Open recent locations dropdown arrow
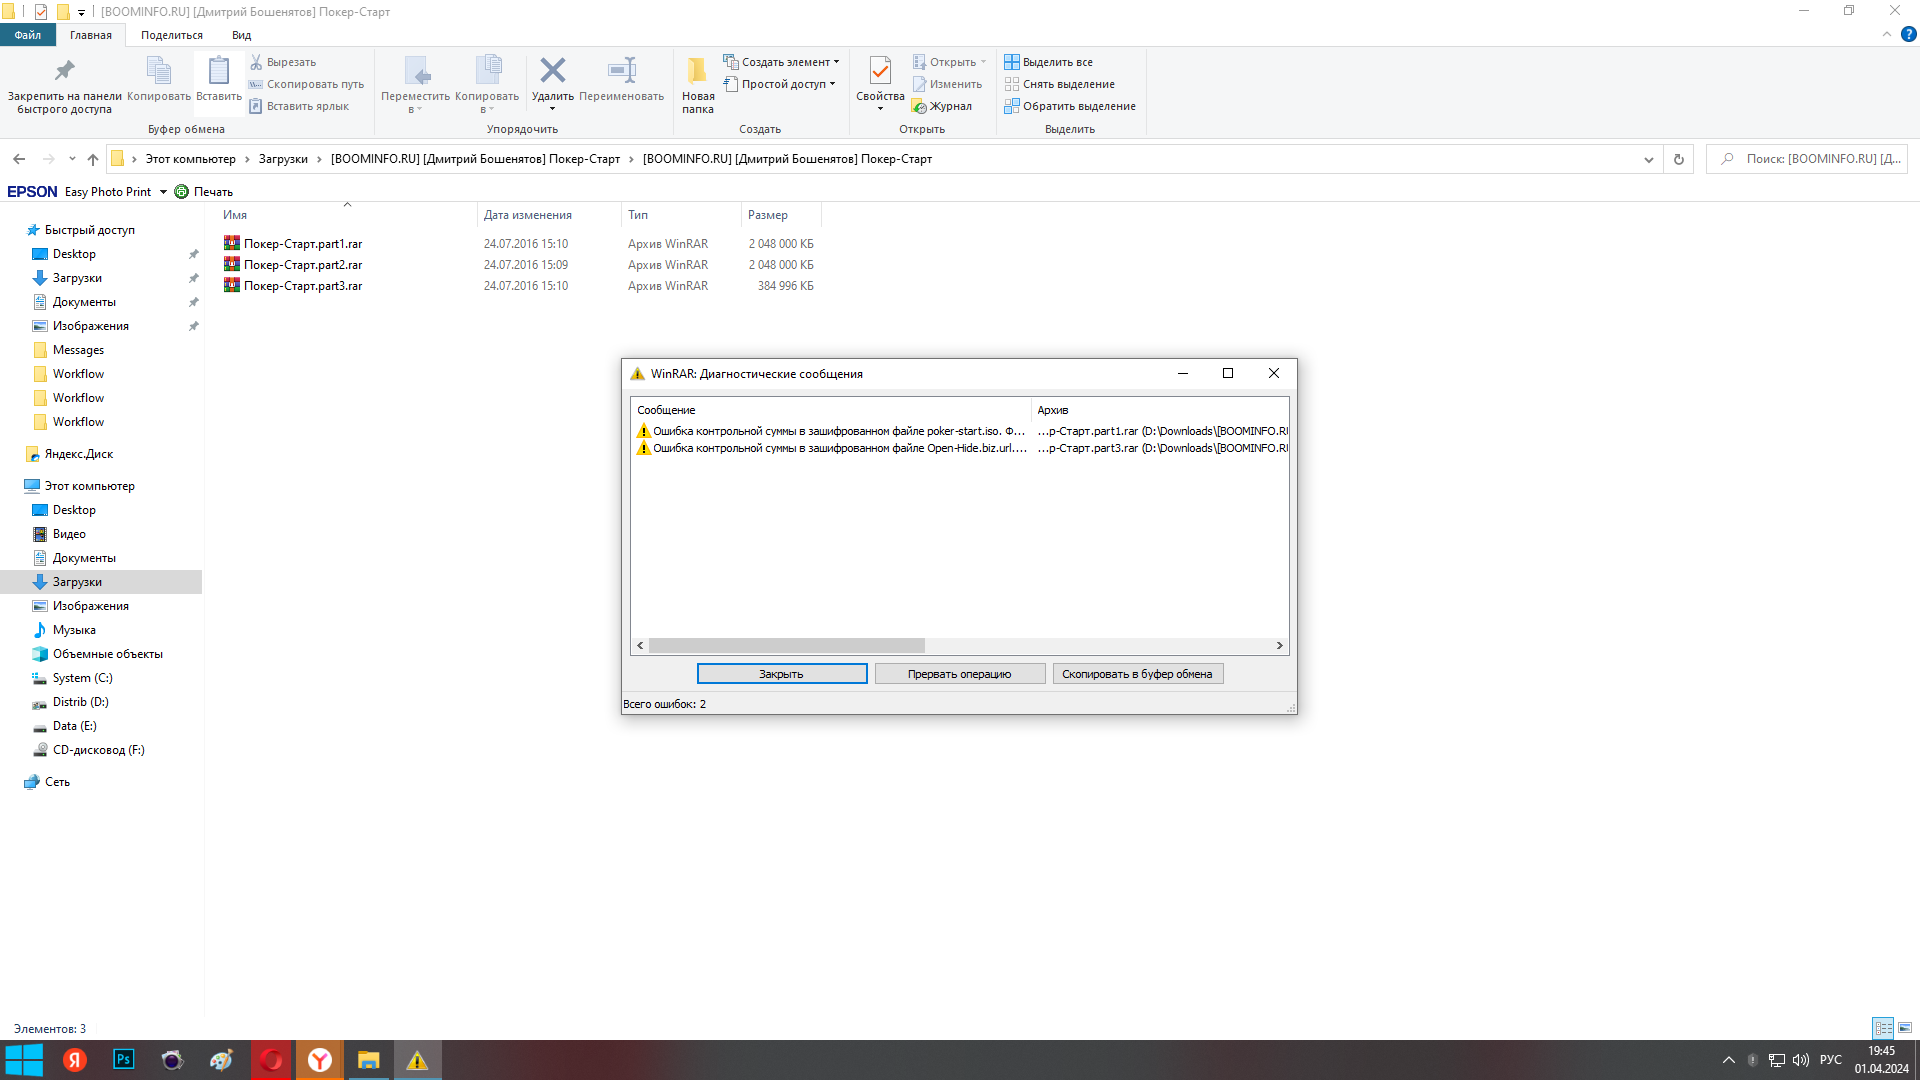Screen dimensions: 1920x1080 coord(72,159)
